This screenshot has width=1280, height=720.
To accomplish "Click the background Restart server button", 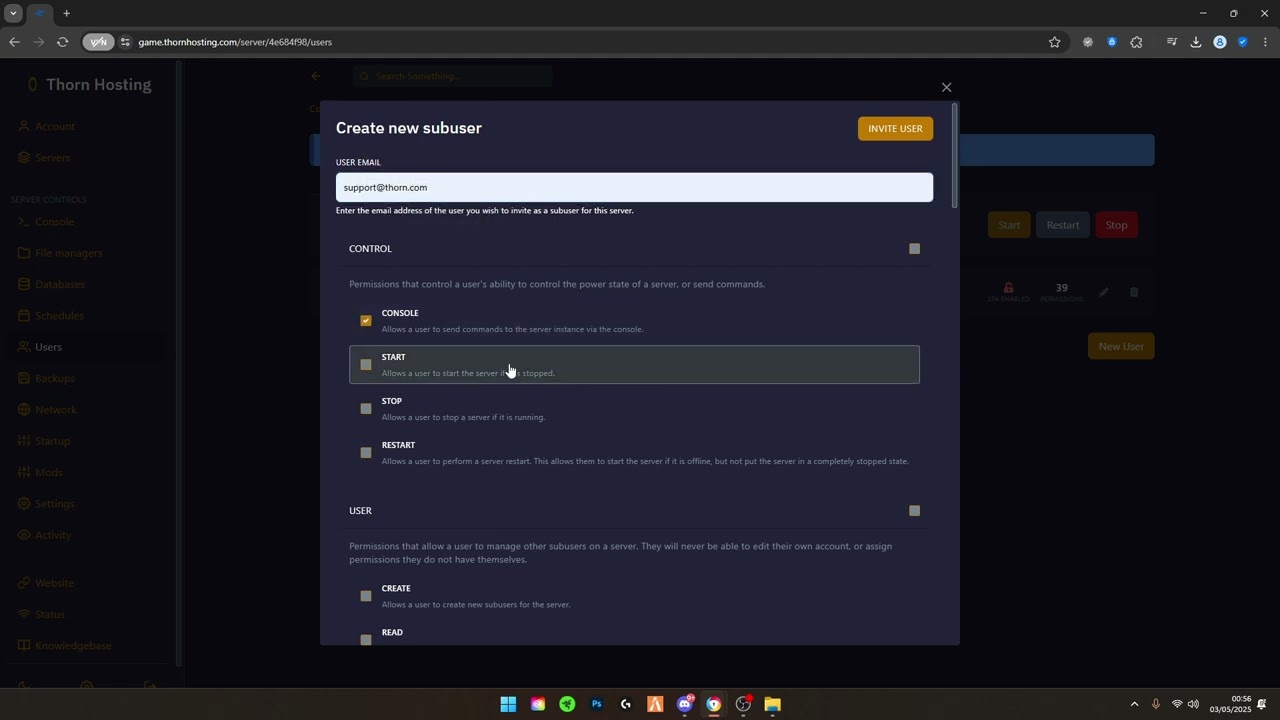I will pos(1062,225).
